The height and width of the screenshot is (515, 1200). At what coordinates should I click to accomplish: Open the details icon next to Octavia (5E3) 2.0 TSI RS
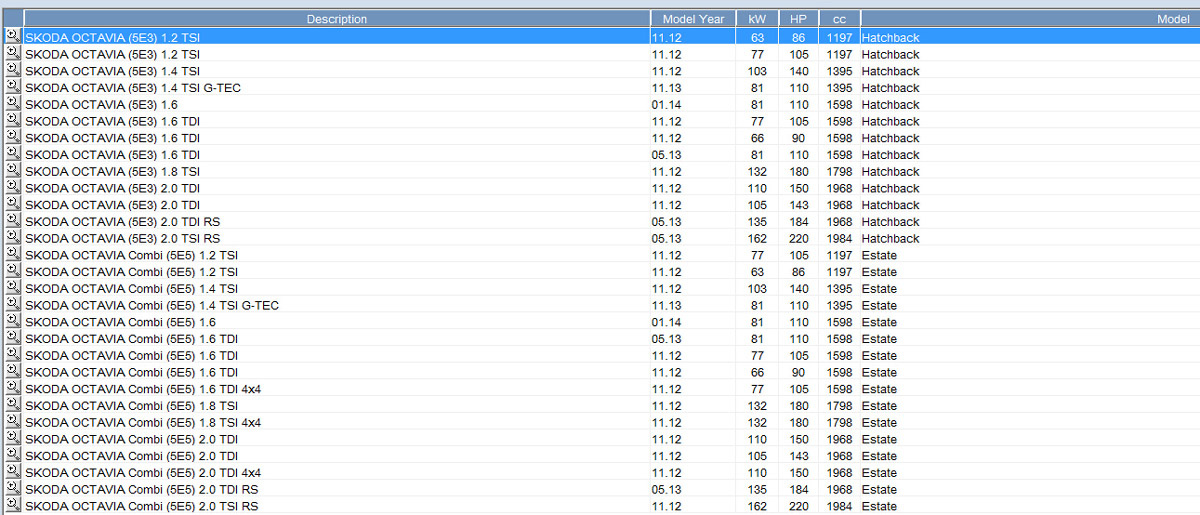click(x=12, y=238)
